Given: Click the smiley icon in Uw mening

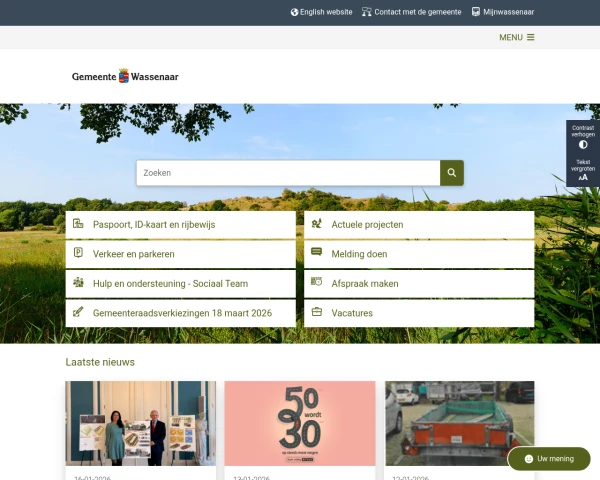Looking at the screenshot, I should (529, 459).
